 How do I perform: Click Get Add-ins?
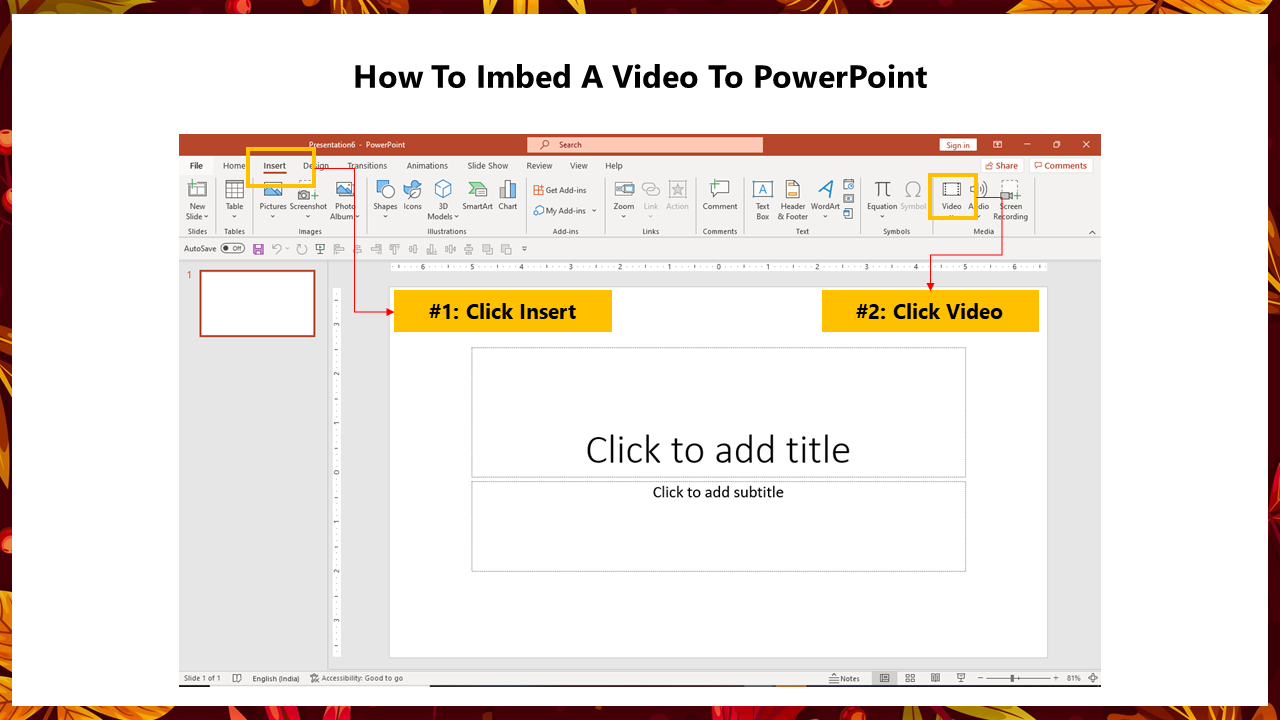(x=560, y=190)
